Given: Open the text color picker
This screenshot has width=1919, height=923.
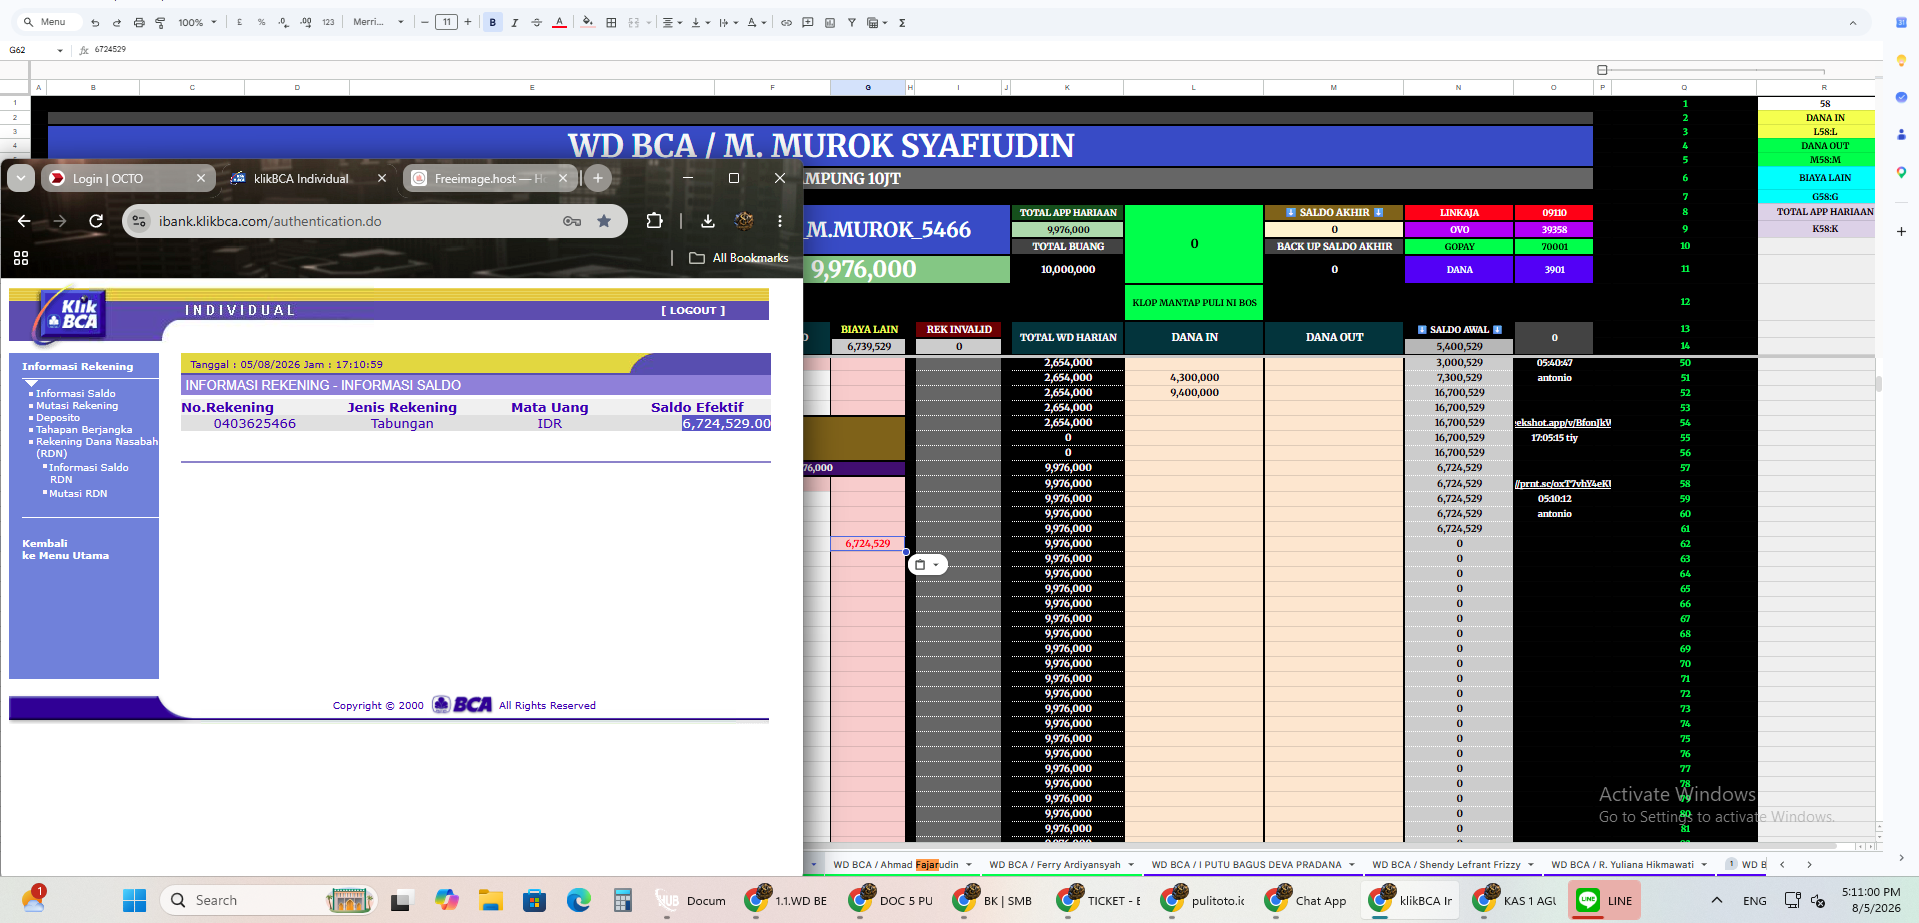Looking at the screenshot, I should click(x=559, y=22).
